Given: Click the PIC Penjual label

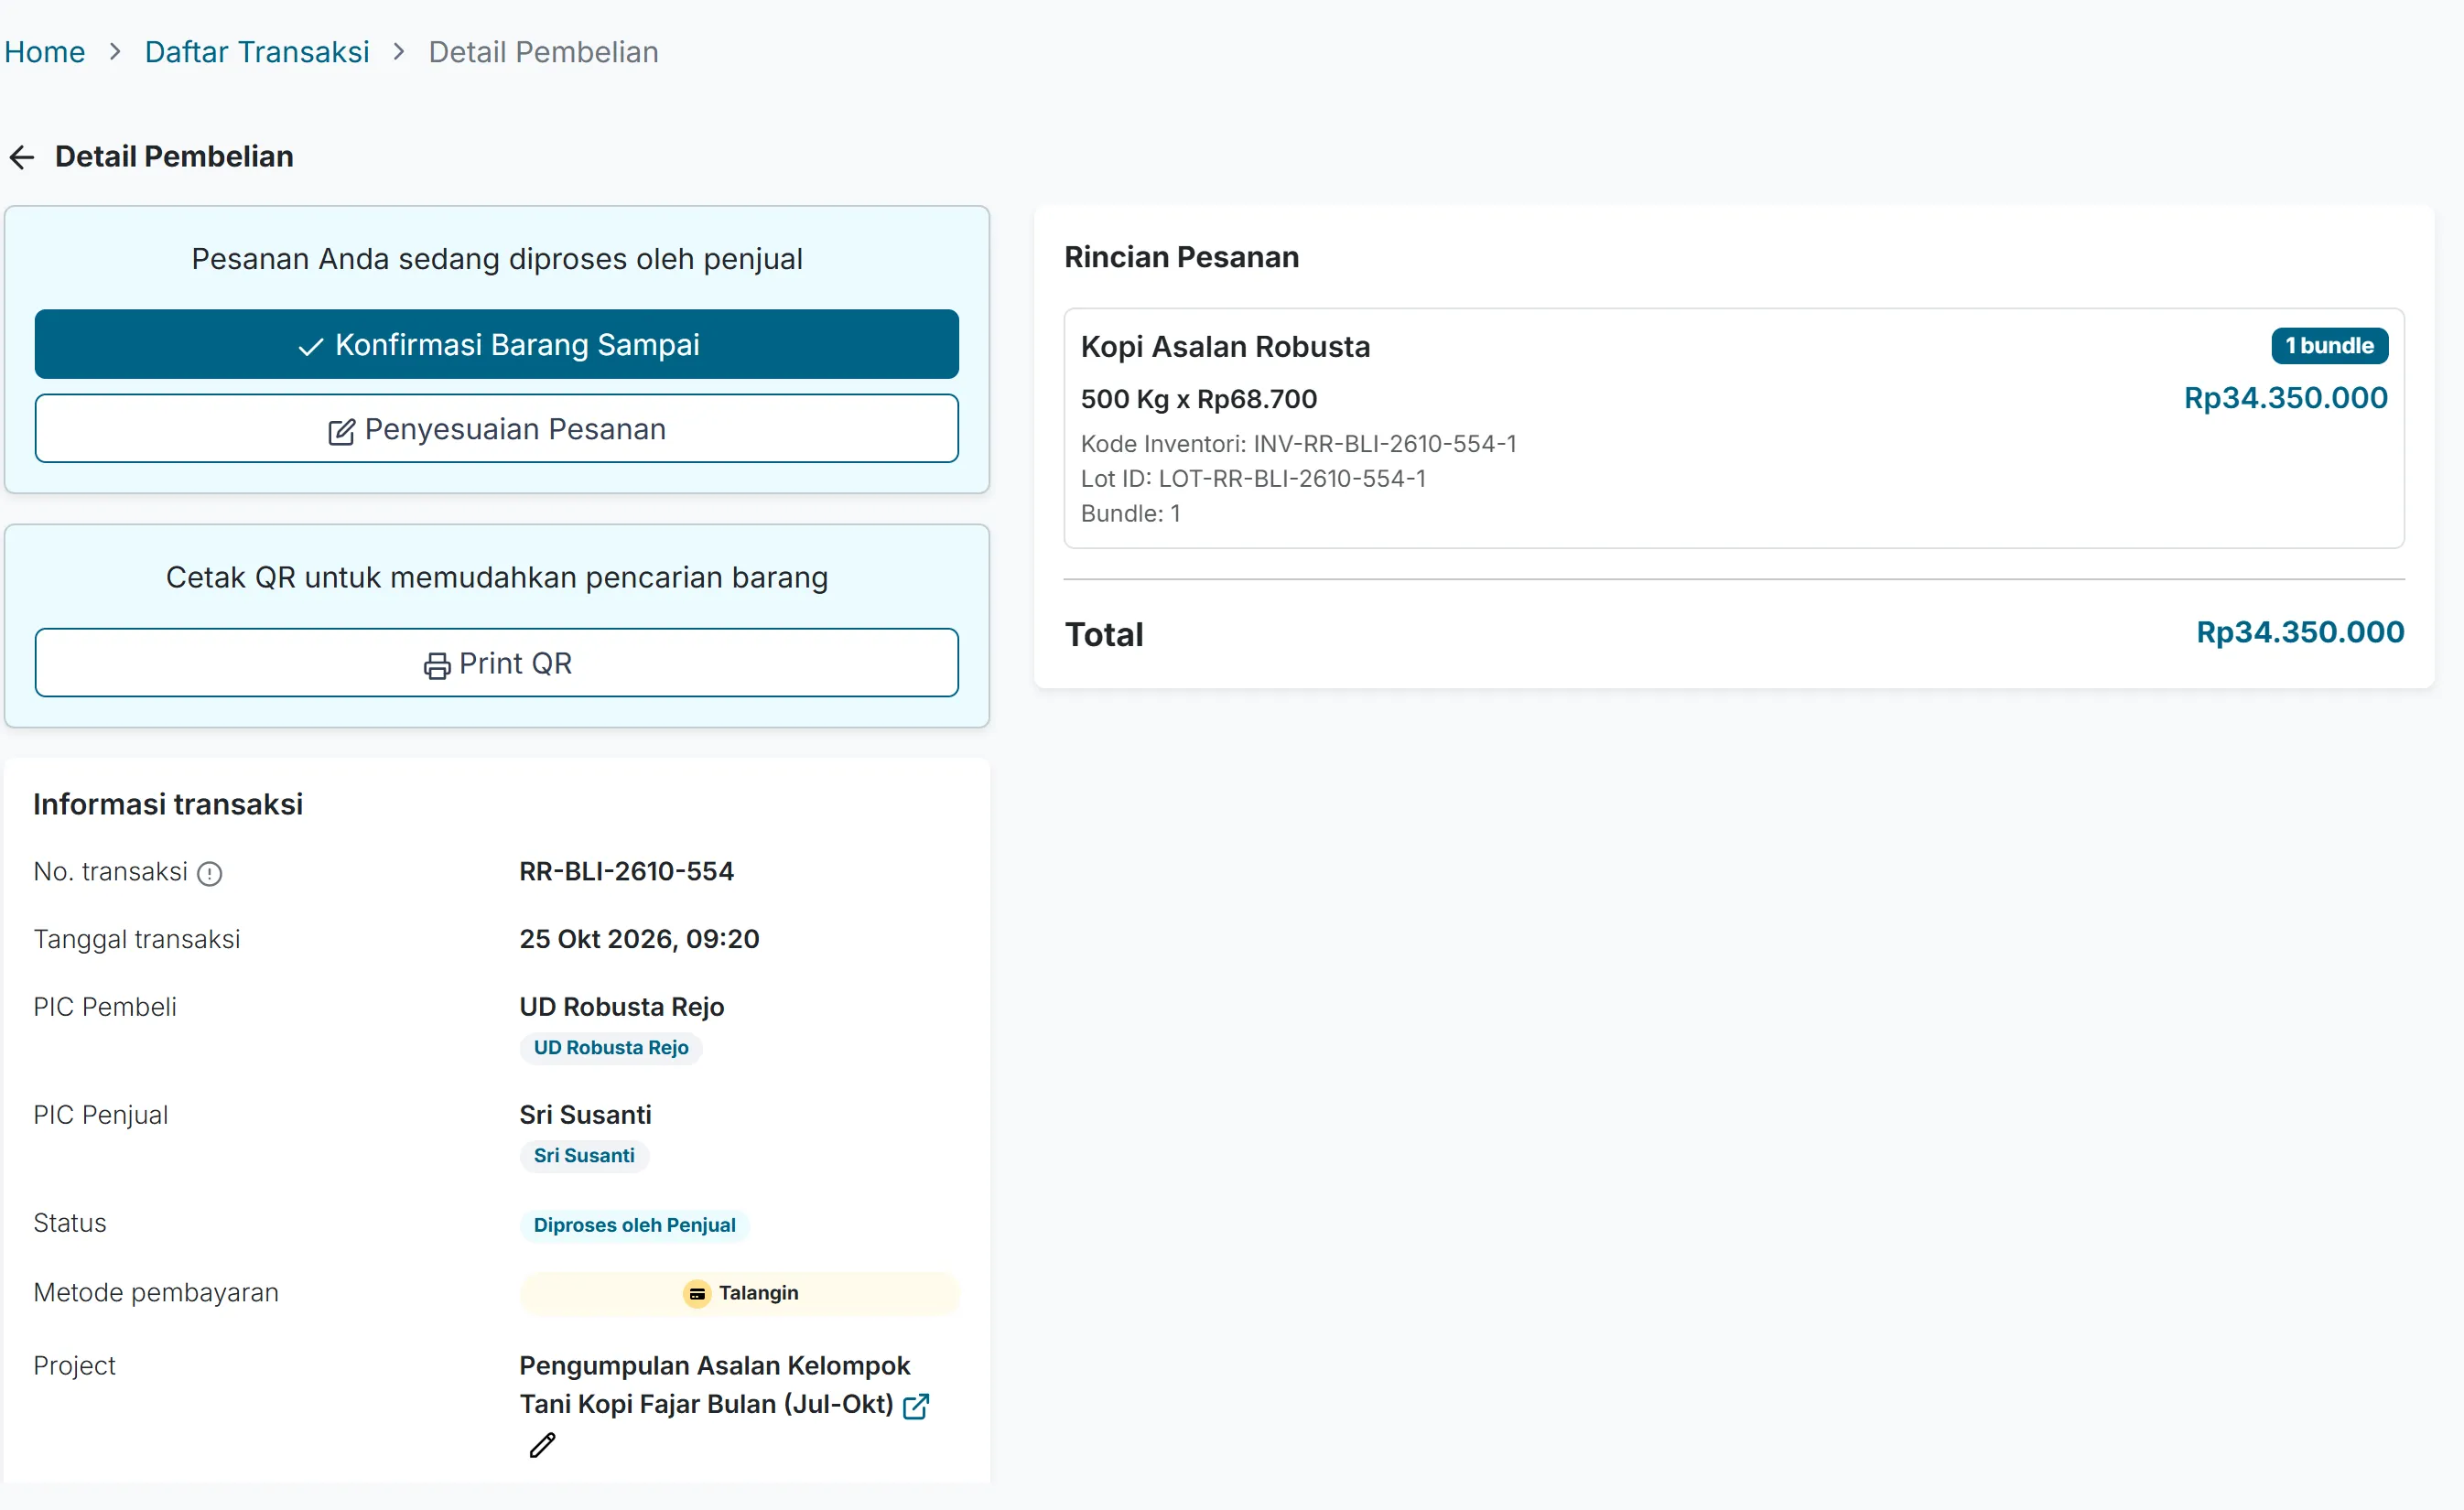Looking at the screenshot, I should point(100,1115).
